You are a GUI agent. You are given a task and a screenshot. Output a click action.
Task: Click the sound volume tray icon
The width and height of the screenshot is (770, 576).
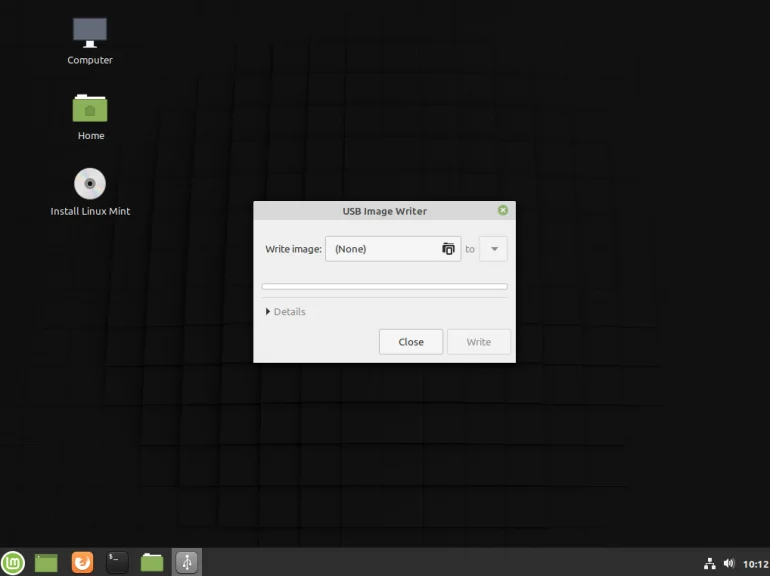(x=729, y=564)
